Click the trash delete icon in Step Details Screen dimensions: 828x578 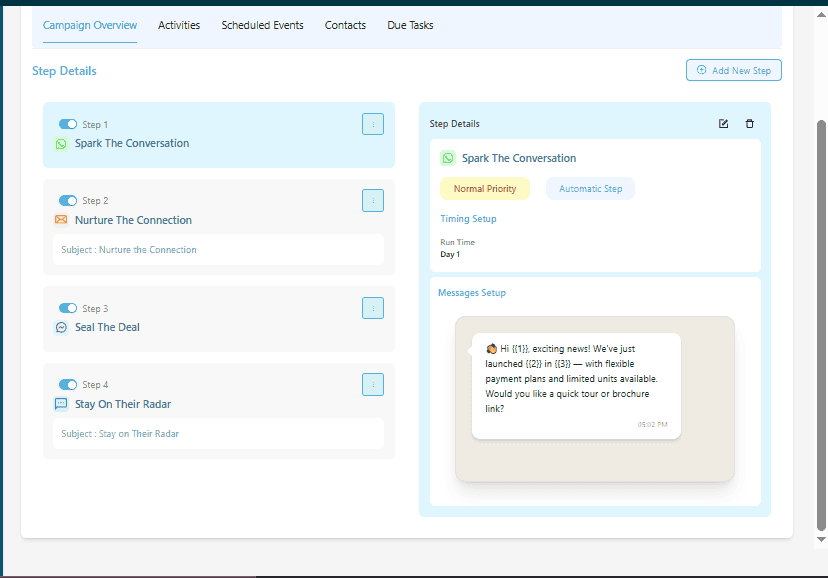(750, 124)
